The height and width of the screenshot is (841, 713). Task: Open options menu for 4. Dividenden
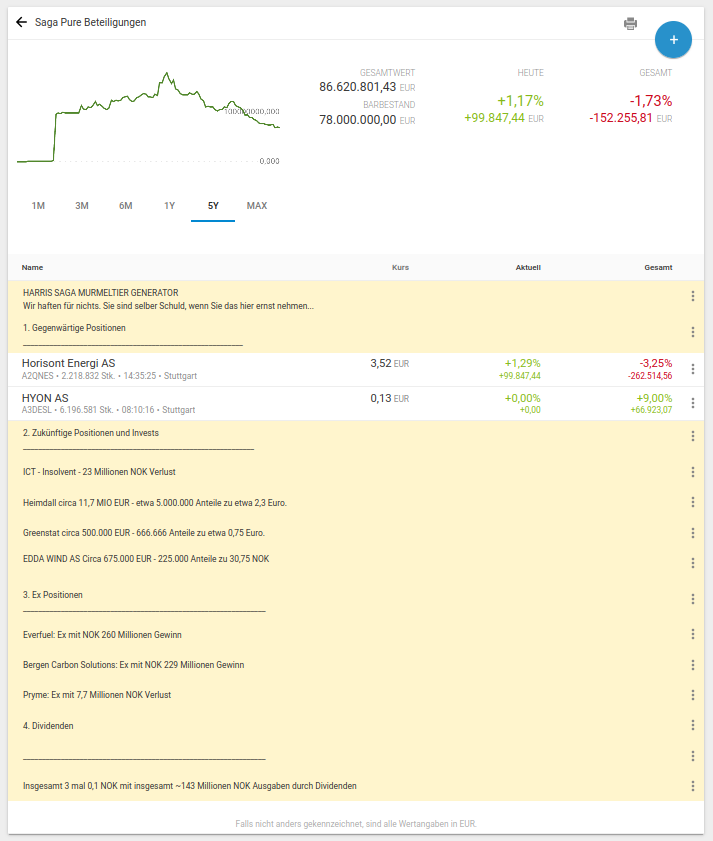[693, 725]
